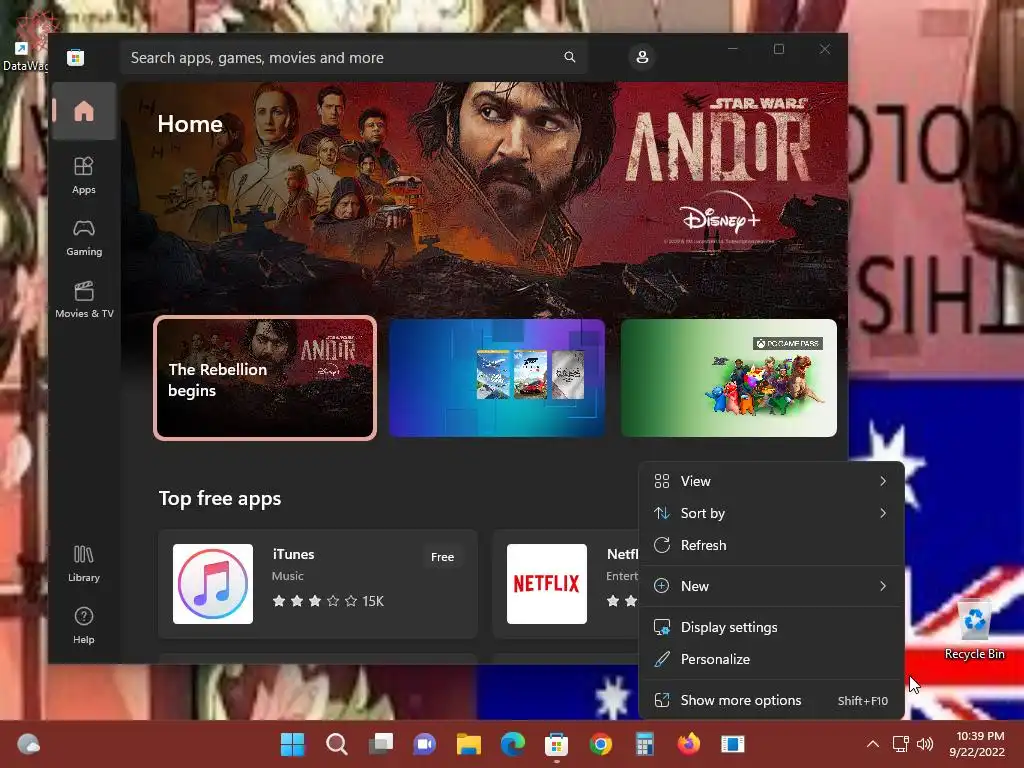Expand the Sort by submenu chevron

point(883,513)
